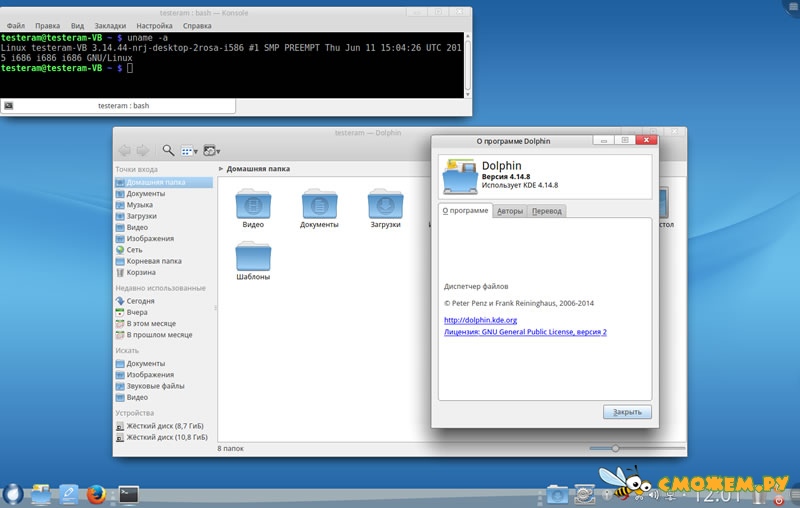This screenshot has height=508, width=800.
Task: Open the view mode dropdown in Dolphin toolbar
Action: [189, 151]
